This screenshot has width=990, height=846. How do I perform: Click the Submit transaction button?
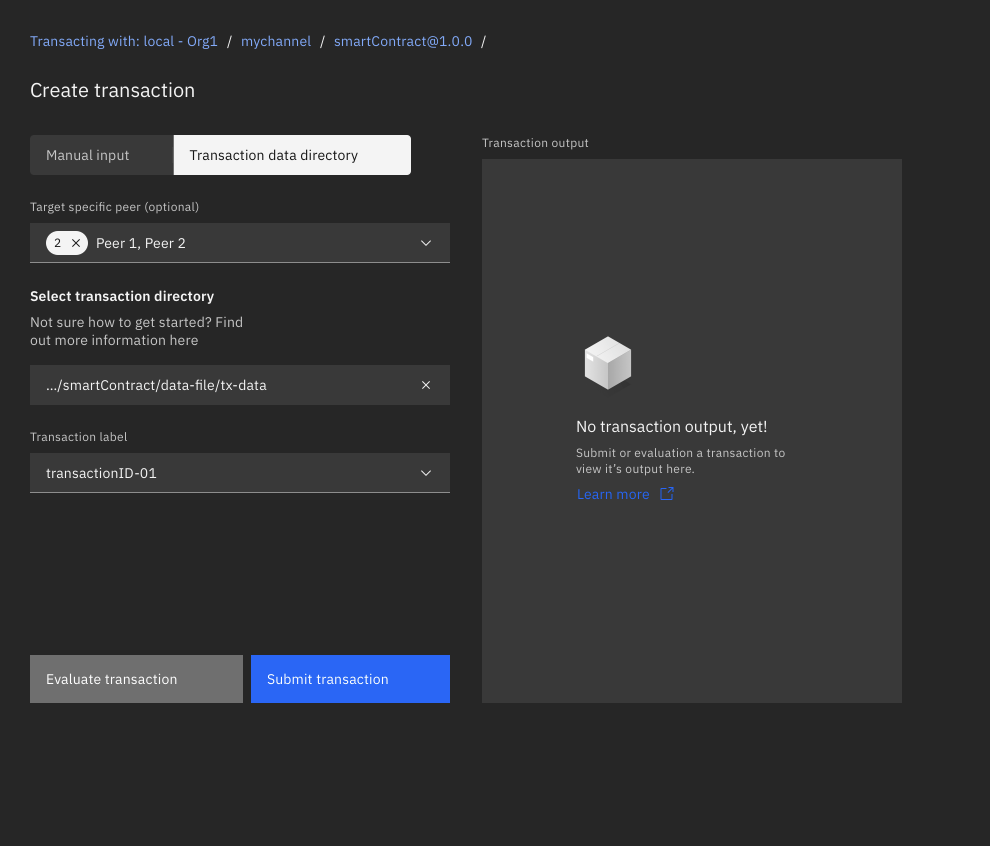[350, 678]
